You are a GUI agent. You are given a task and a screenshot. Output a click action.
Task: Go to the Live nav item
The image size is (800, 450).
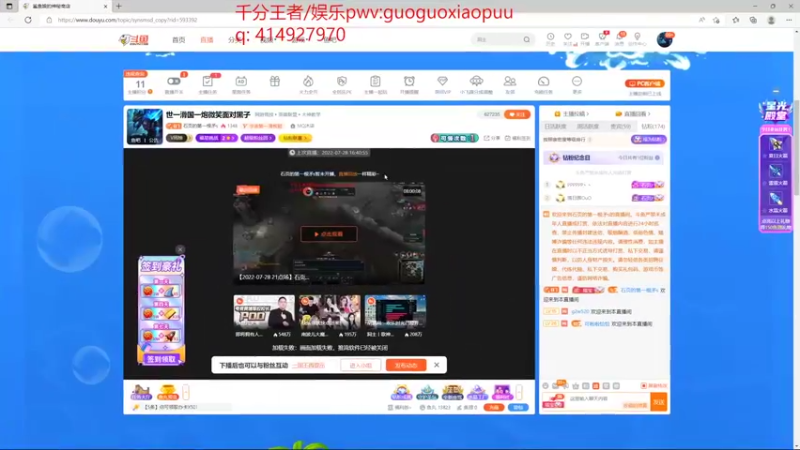207,40
